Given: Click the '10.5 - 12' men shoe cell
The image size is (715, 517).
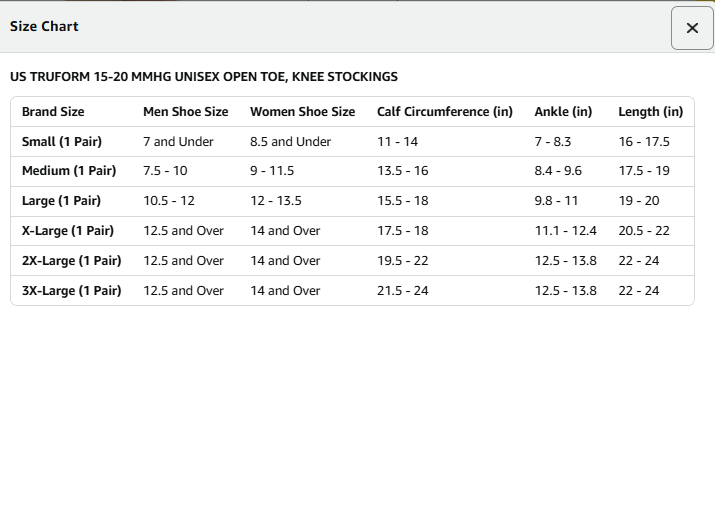Looking at the screenshot, I should point(169,201).
